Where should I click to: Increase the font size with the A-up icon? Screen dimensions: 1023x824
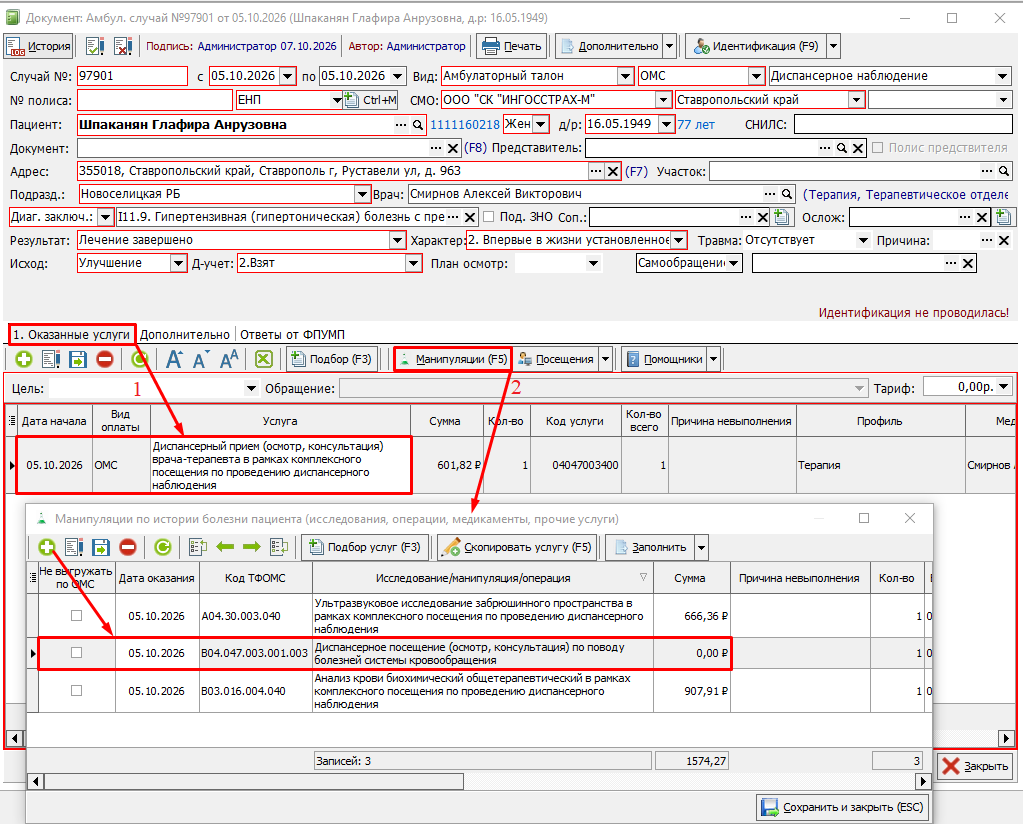pyautogui.click(x=174, y=359)
